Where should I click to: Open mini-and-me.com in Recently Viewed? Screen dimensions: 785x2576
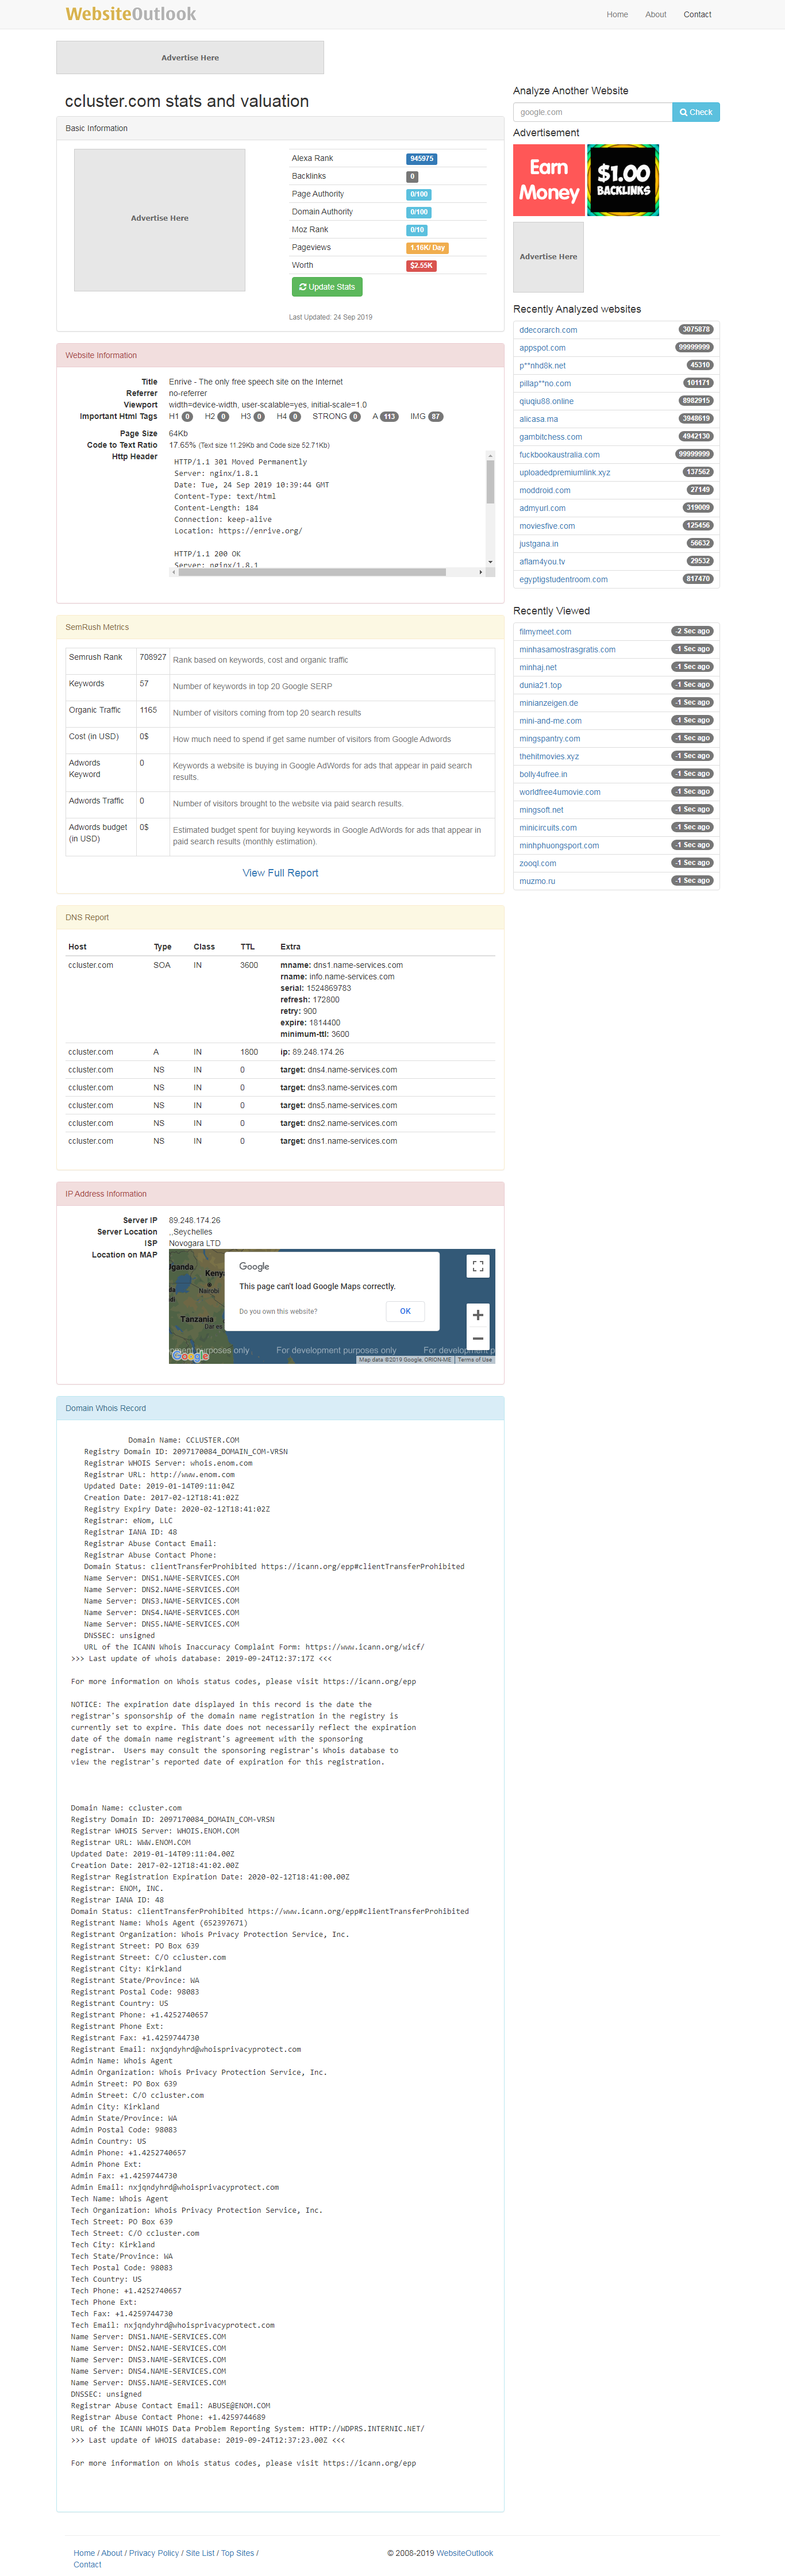pos(550,721)
